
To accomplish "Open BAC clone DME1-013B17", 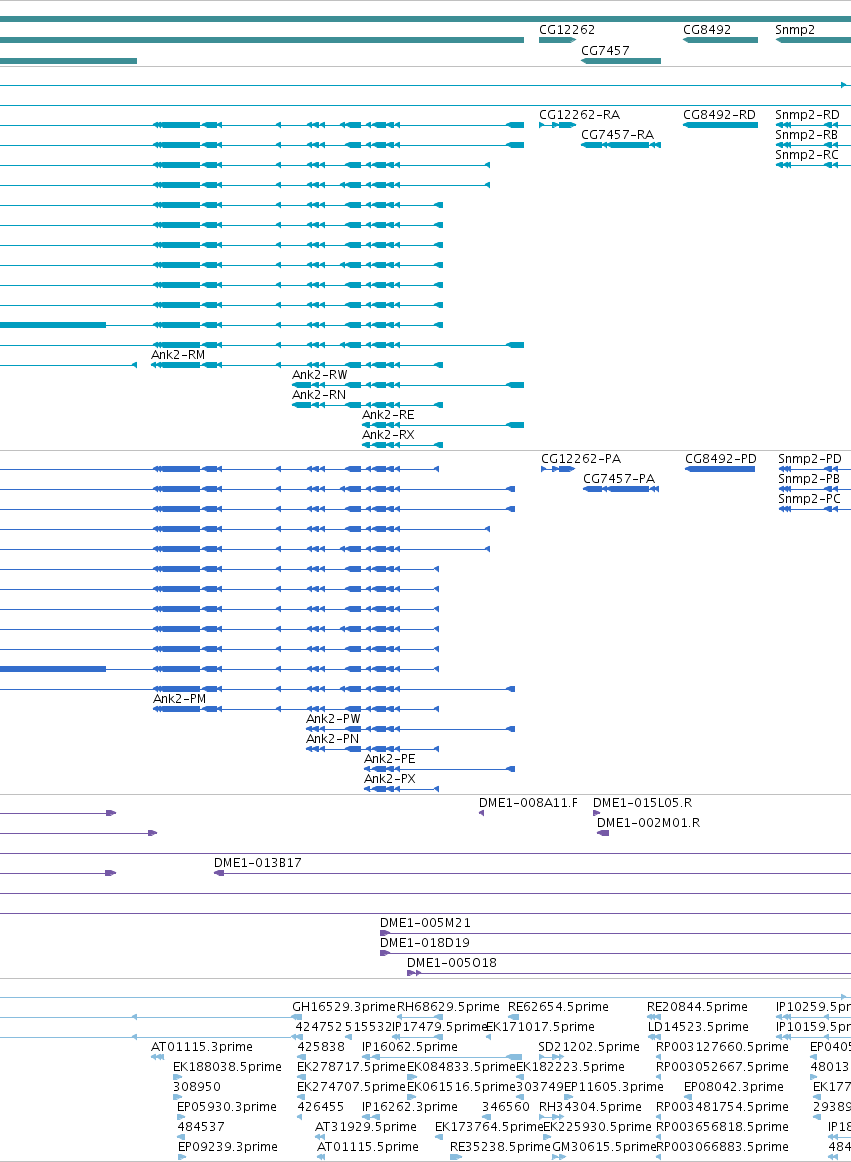I will pyautogui.click(x=258, y=863).
